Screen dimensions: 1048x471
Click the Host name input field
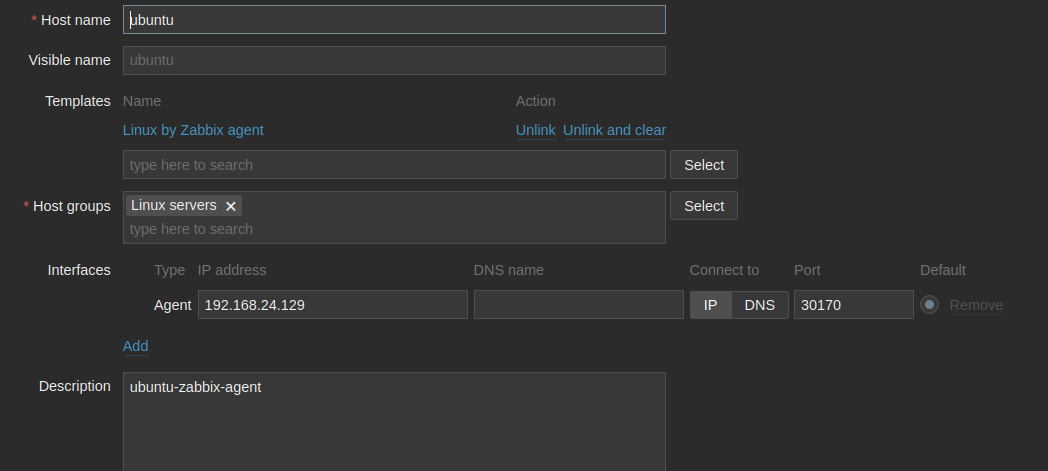394,20
